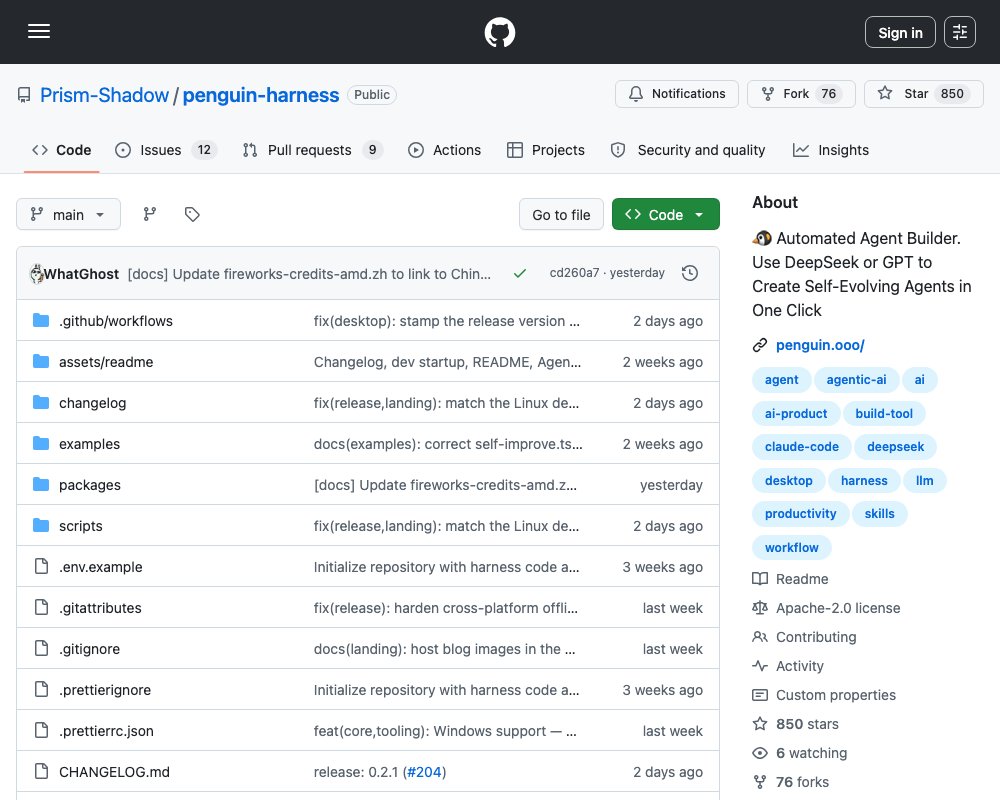1000x800 pixels.
Task: Open the .env.example file
Action: [101, 567]
